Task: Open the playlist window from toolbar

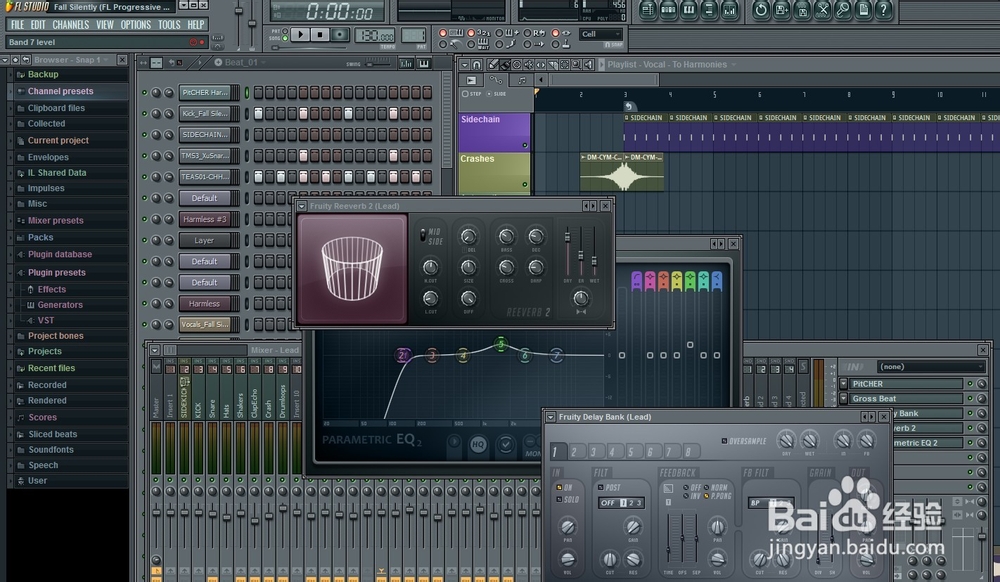Action: pyautogui.click(x=648, y=10)
